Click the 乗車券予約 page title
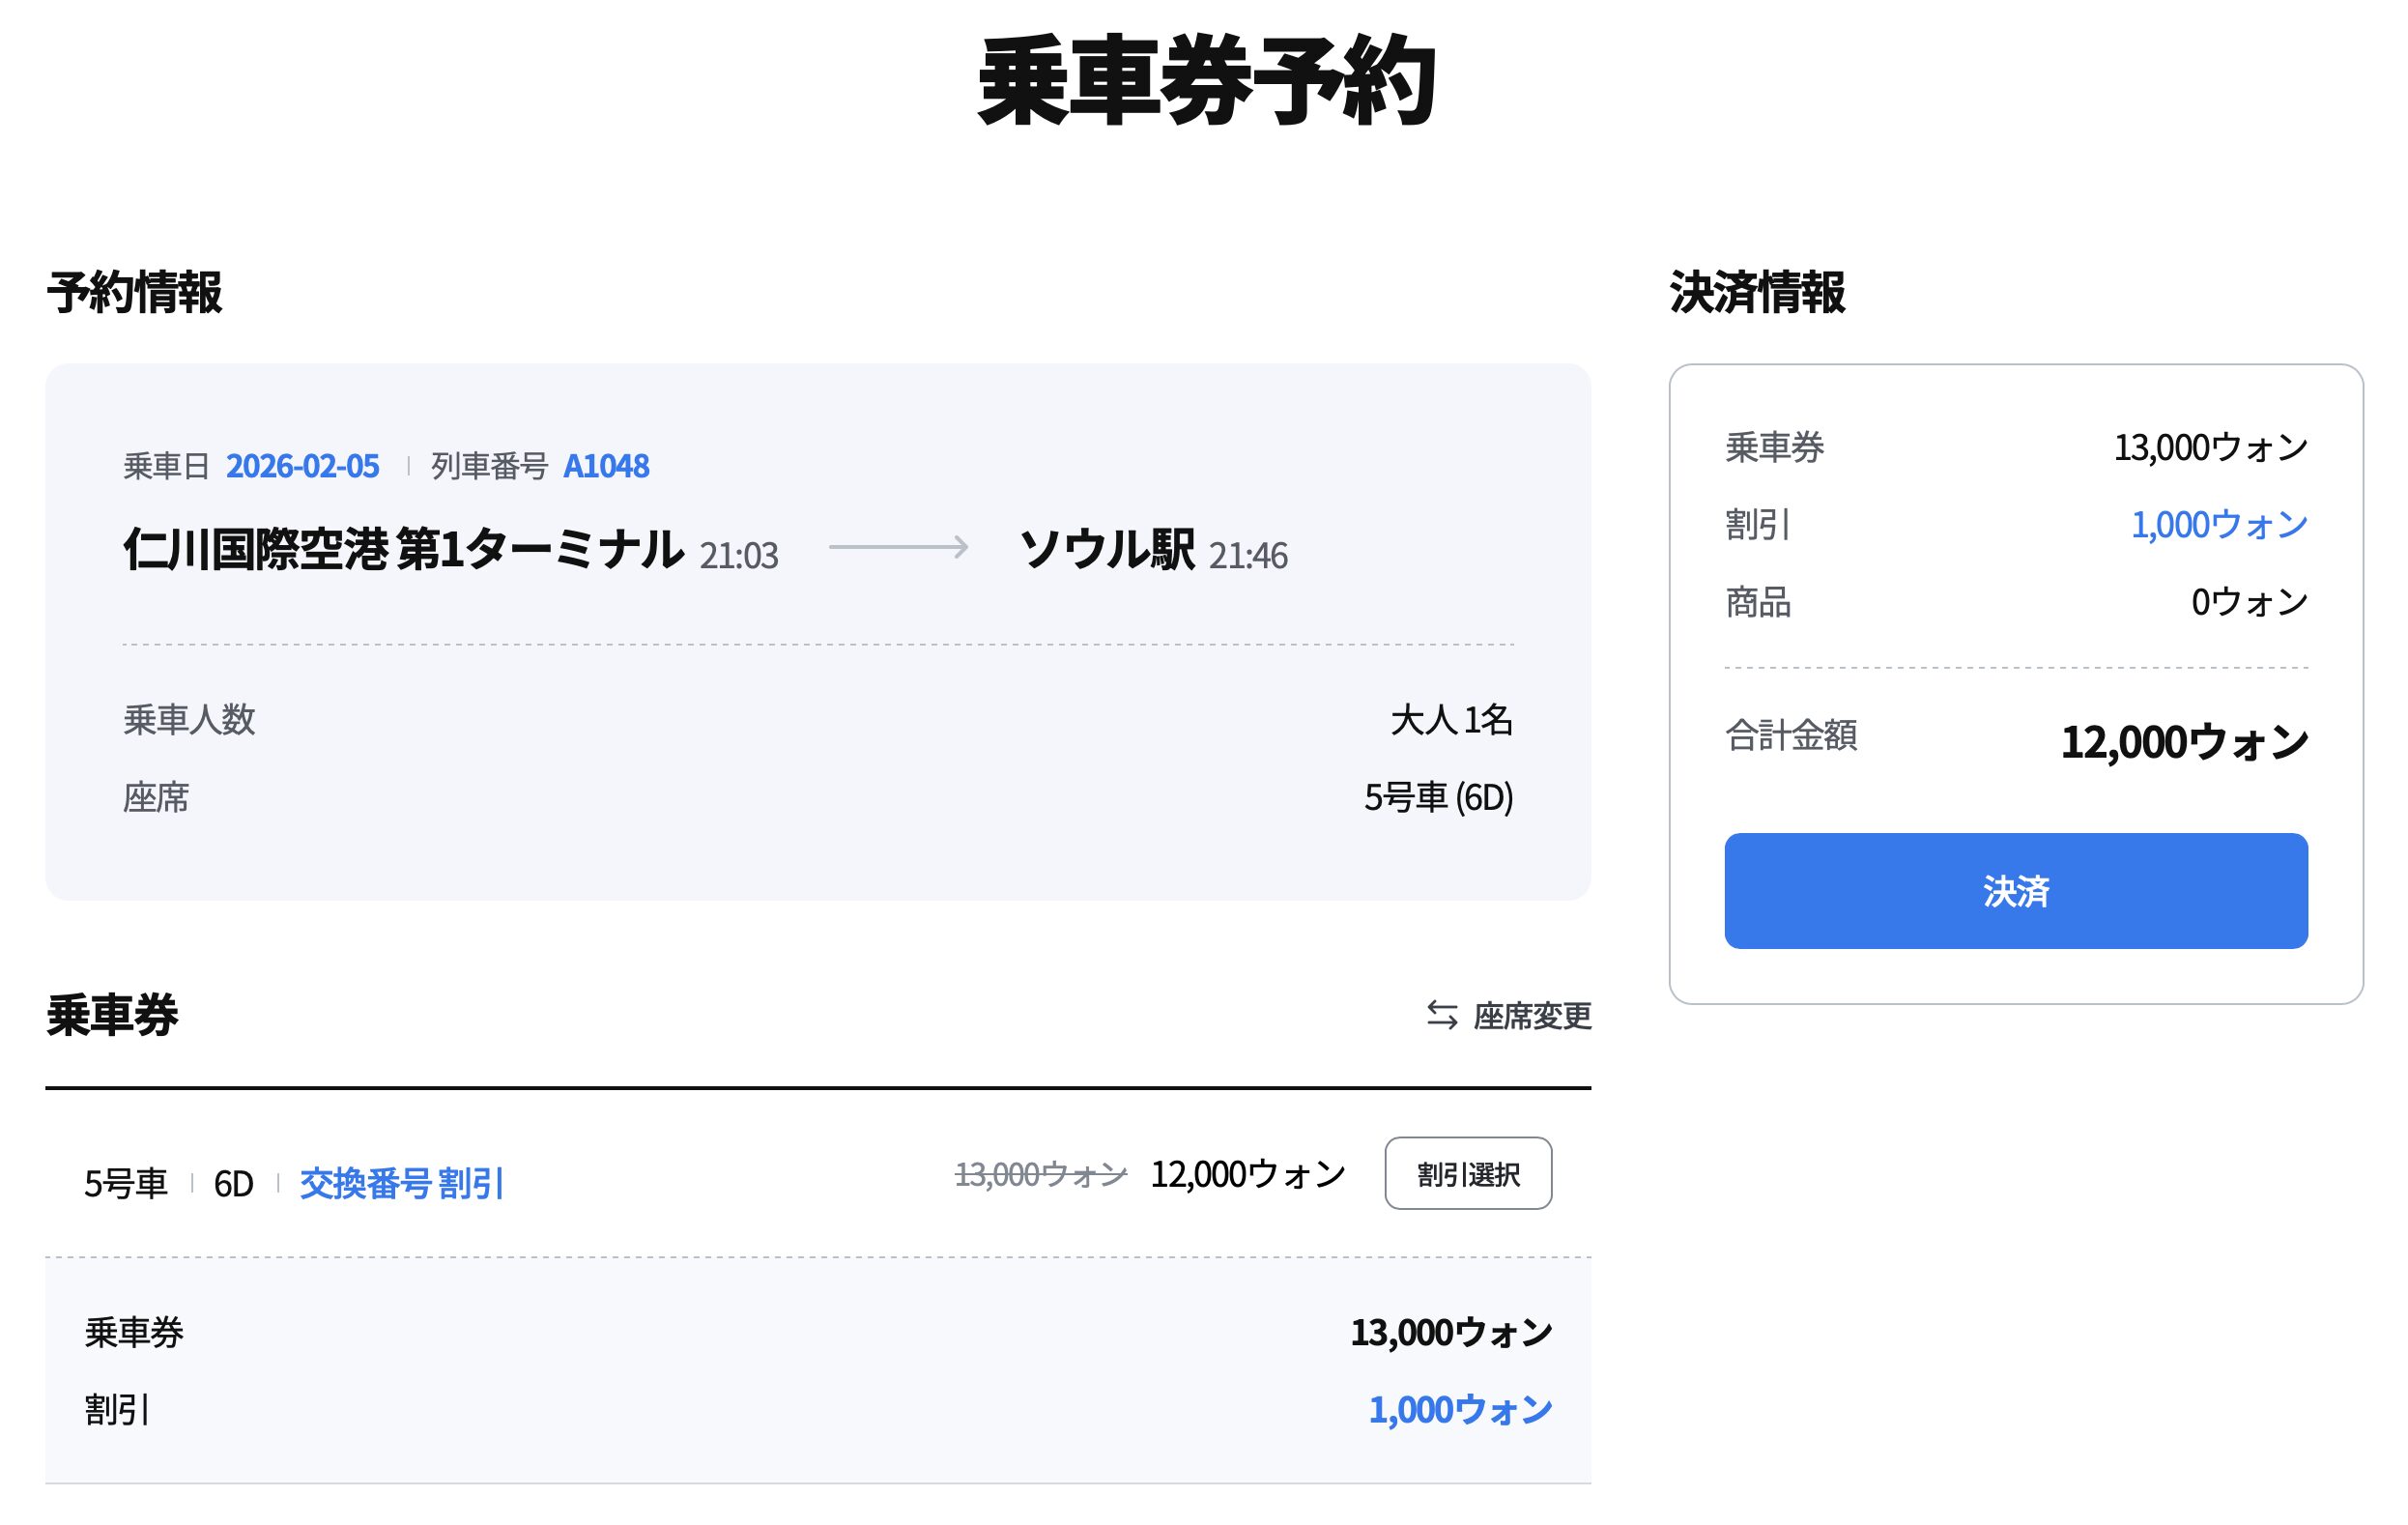The image size is (2408, 1525). tap(1206, 82)
